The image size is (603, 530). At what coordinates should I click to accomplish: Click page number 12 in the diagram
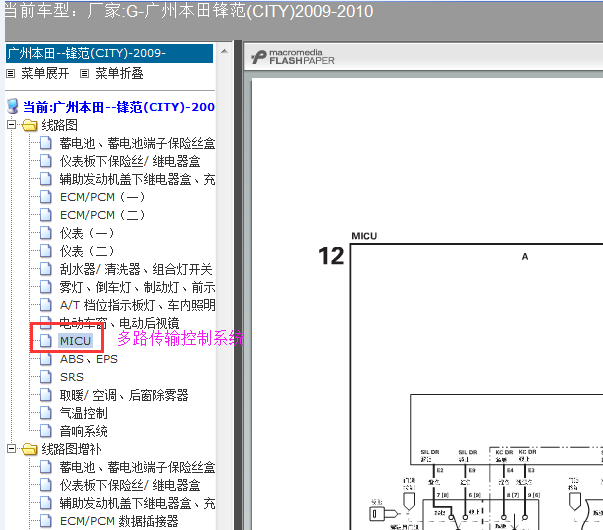click(331, 257)
